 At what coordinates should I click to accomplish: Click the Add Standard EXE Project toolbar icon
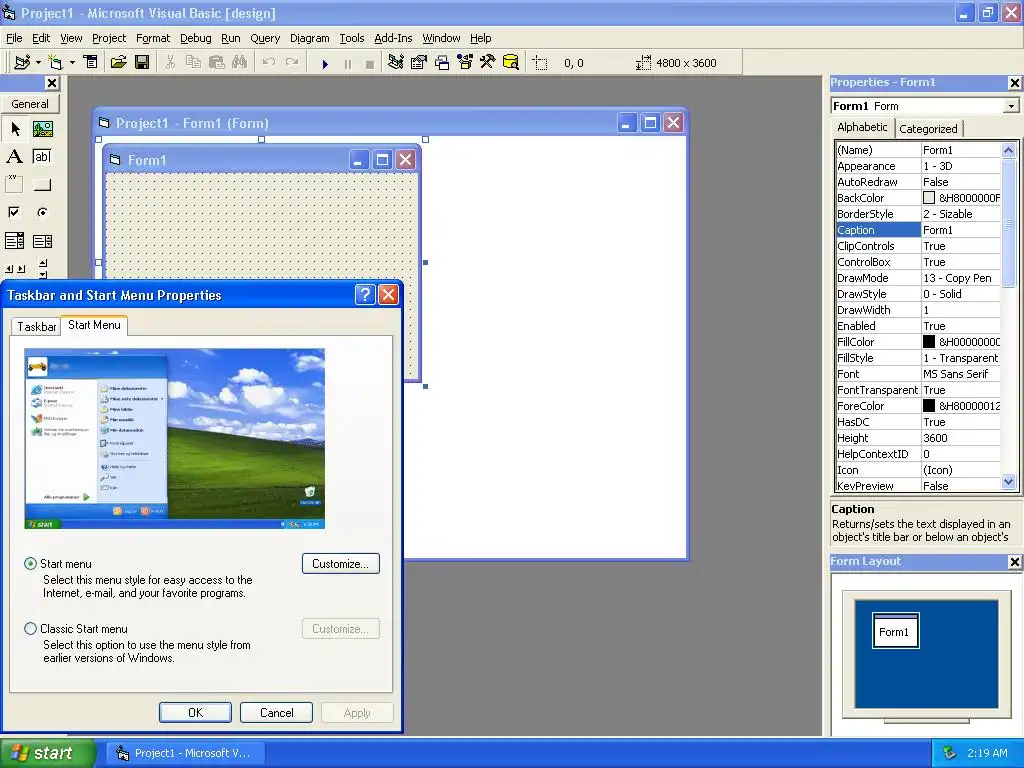tap(22, 62)
